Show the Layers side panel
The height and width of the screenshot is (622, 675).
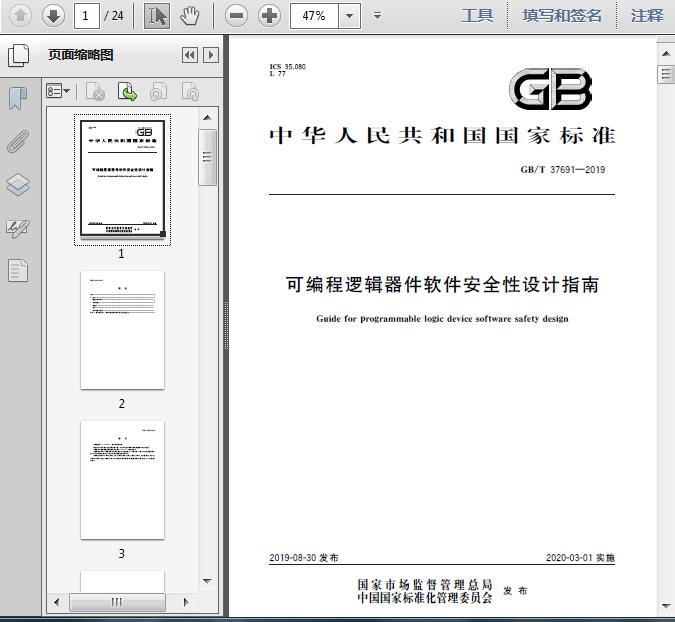(18, 185)
